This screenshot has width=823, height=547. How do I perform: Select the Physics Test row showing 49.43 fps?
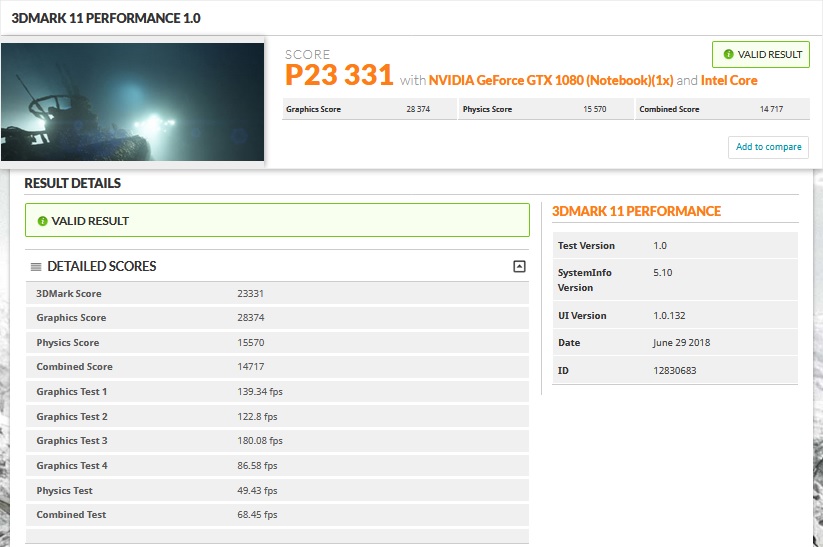[x=277, y=490]
